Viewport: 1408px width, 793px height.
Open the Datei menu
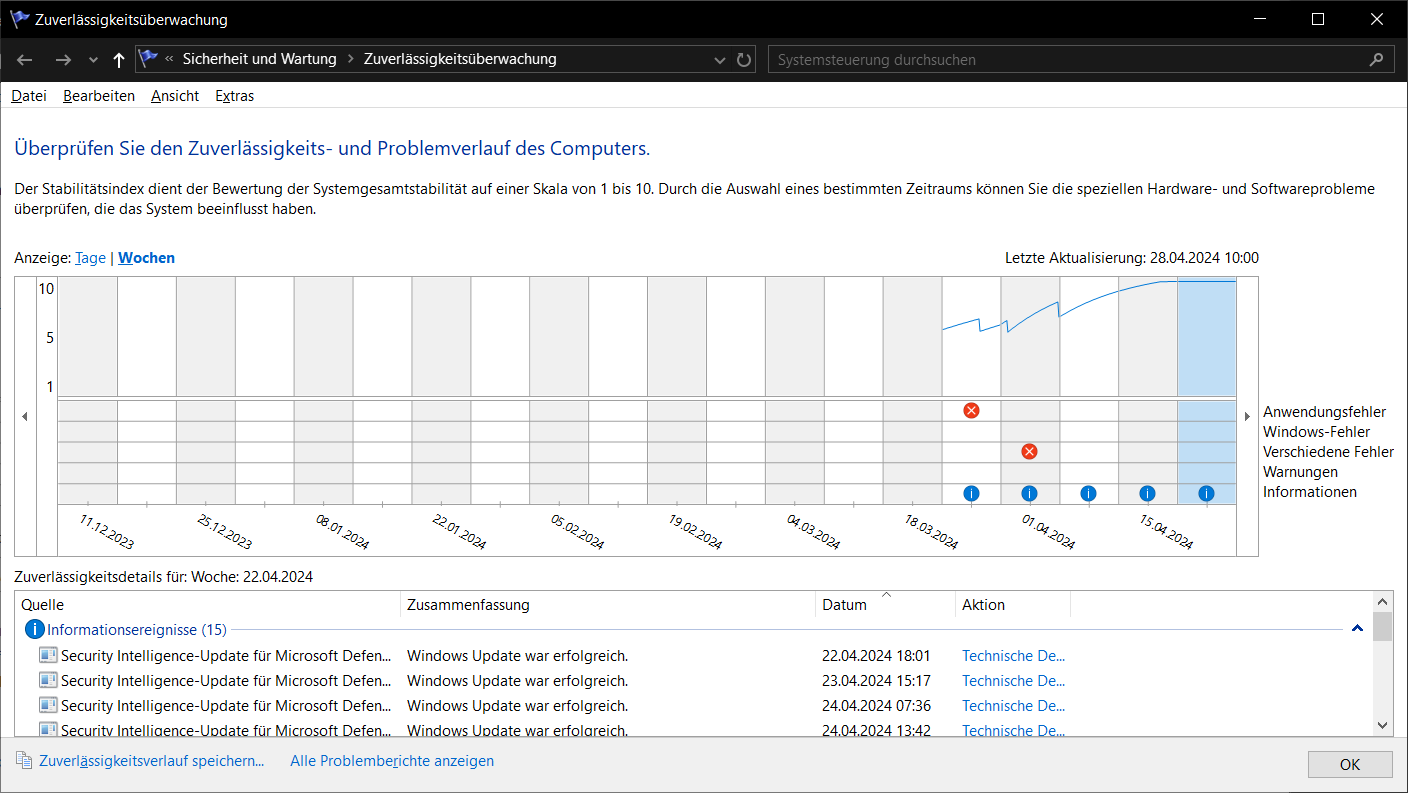(29, 96)
